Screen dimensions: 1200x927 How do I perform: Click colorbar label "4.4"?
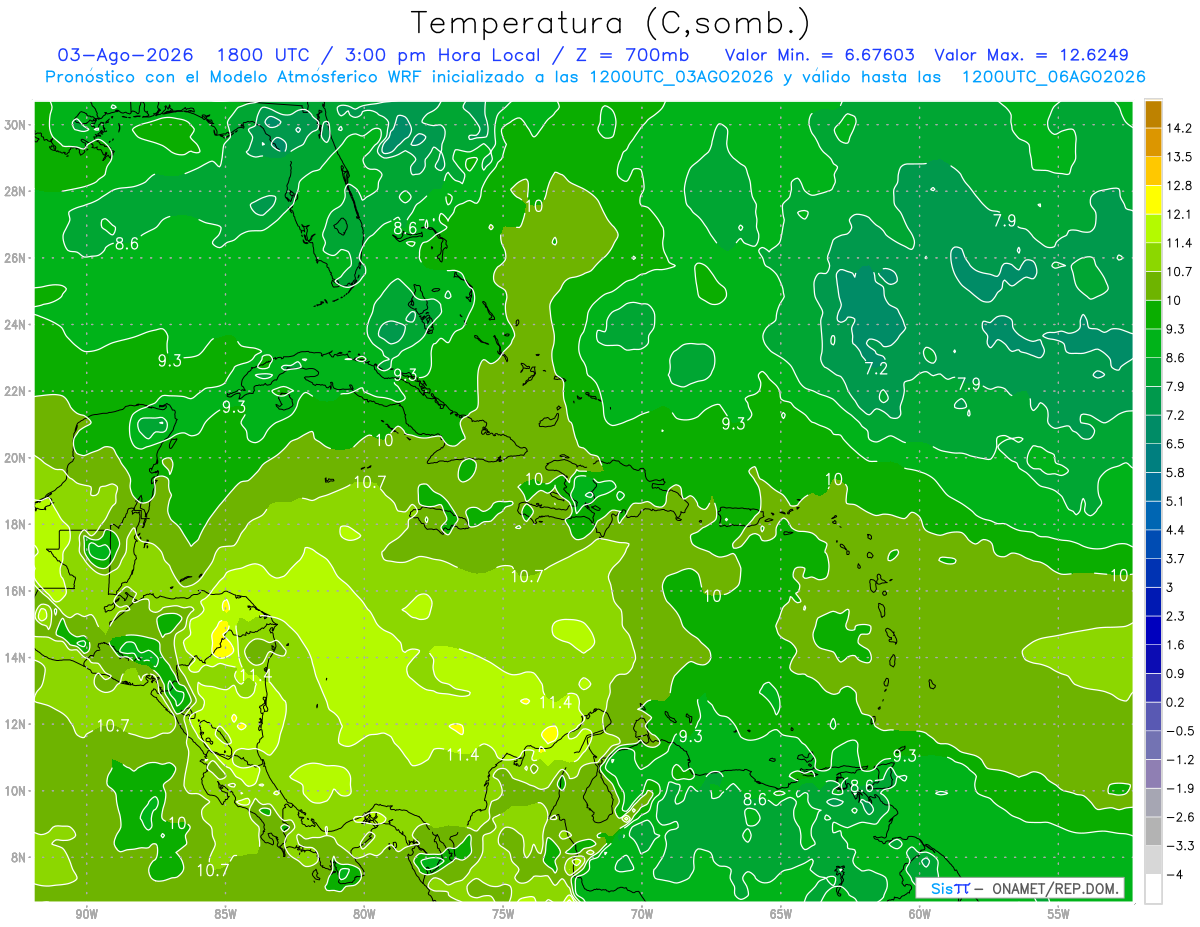[1176, 529]
